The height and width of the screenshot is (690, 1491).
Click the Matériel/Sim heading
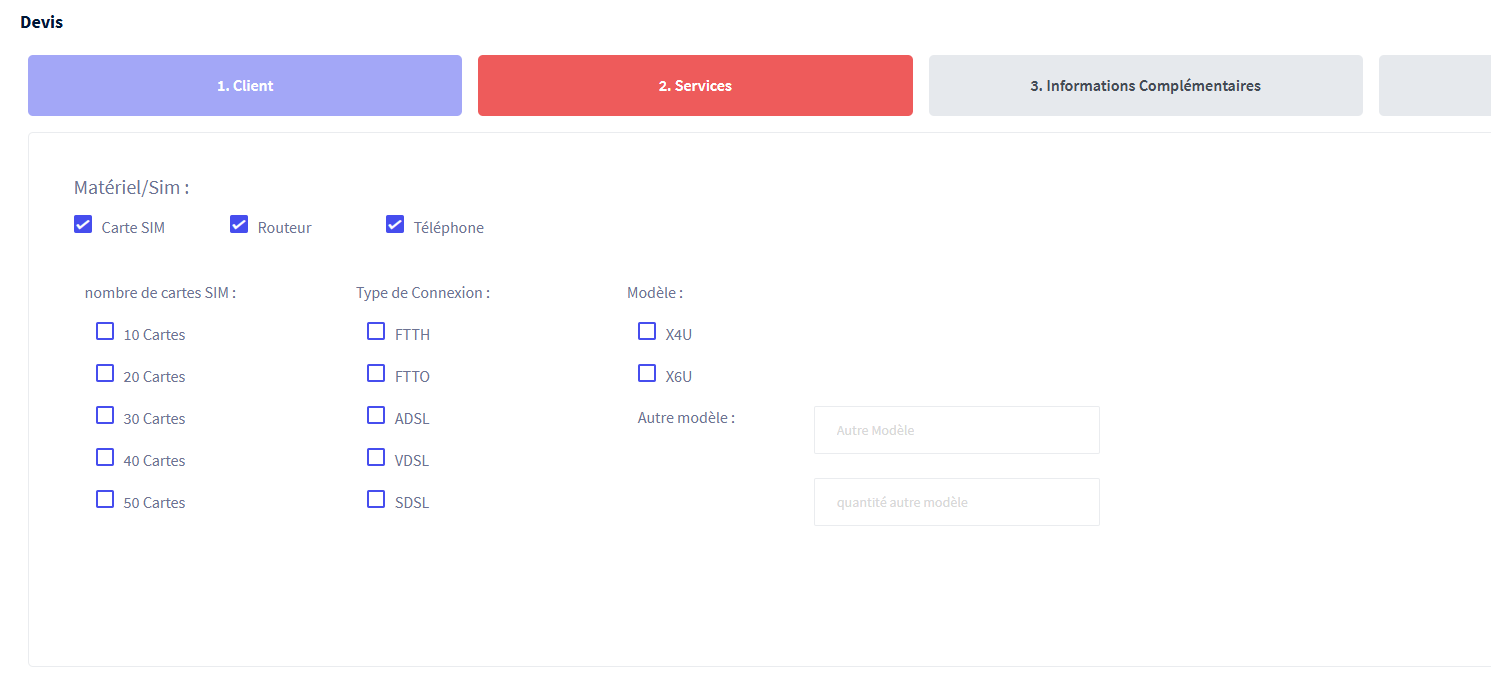(x=131, y=187)
